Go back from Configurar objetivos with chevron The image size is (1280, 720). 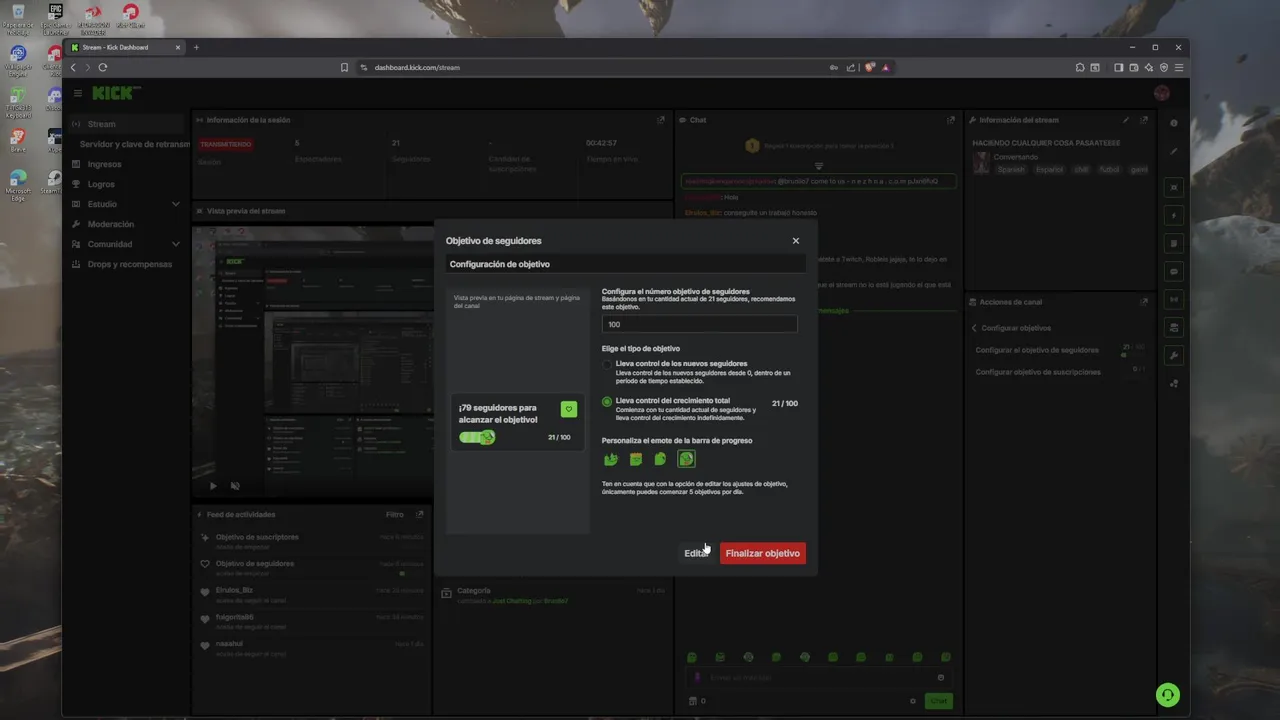coord(974,328)
